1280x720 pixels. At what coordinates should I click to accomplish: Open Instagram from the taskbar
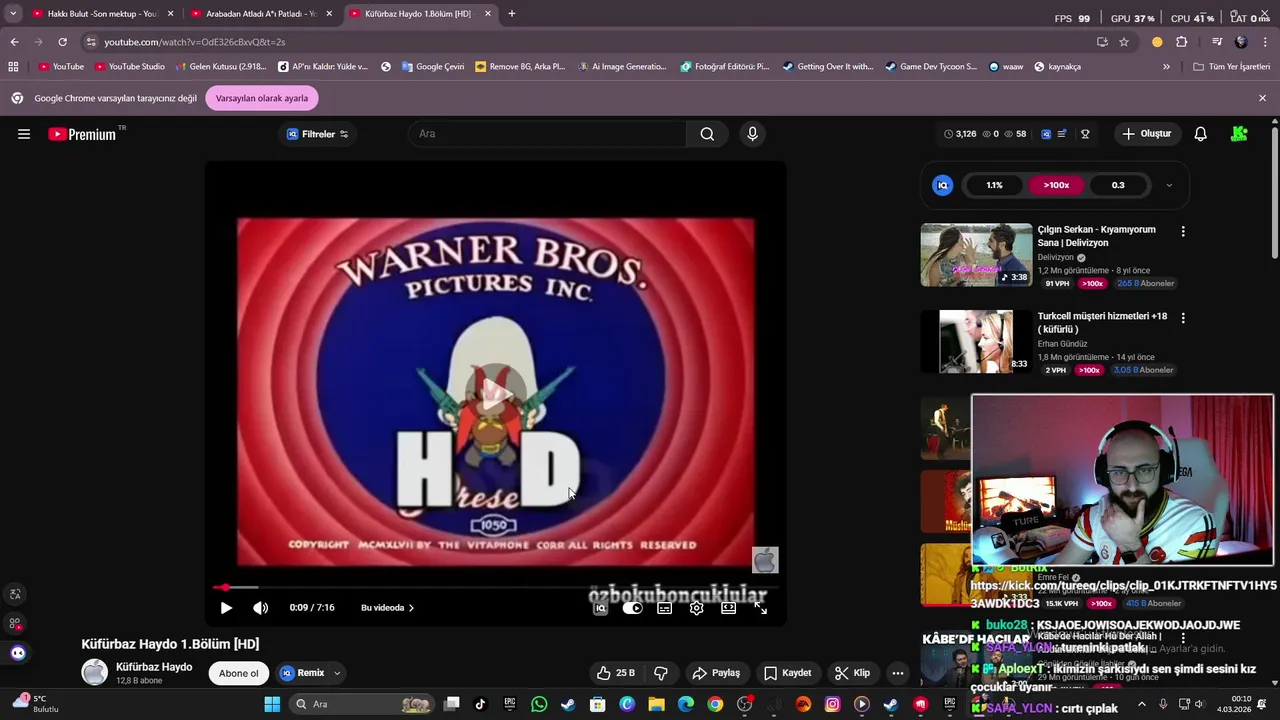click(832, 704)
